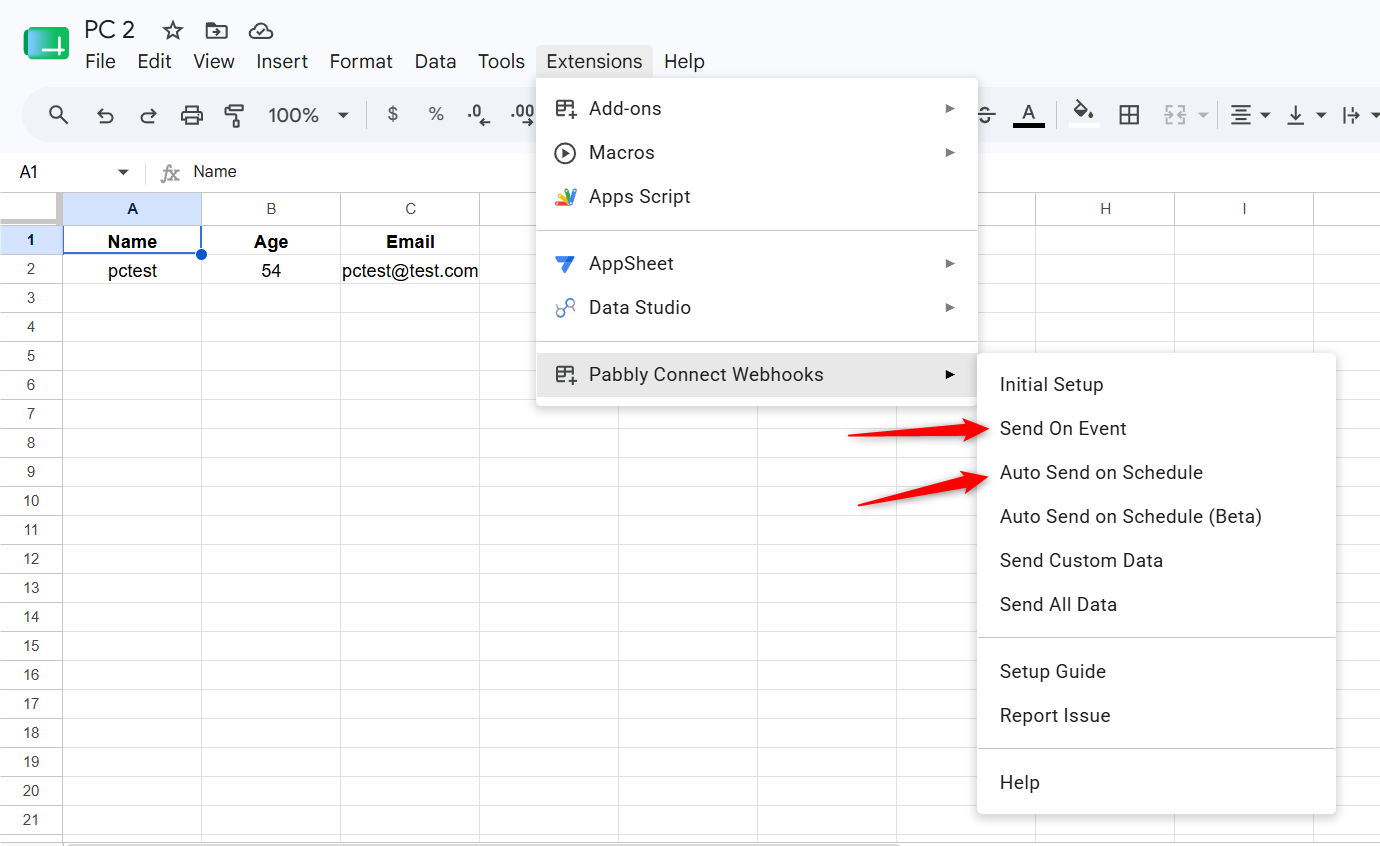This screenshot has height=846, width=1380.
Task: Expand the horizontal align dropdown
Action: click(x=1250, y=115)
